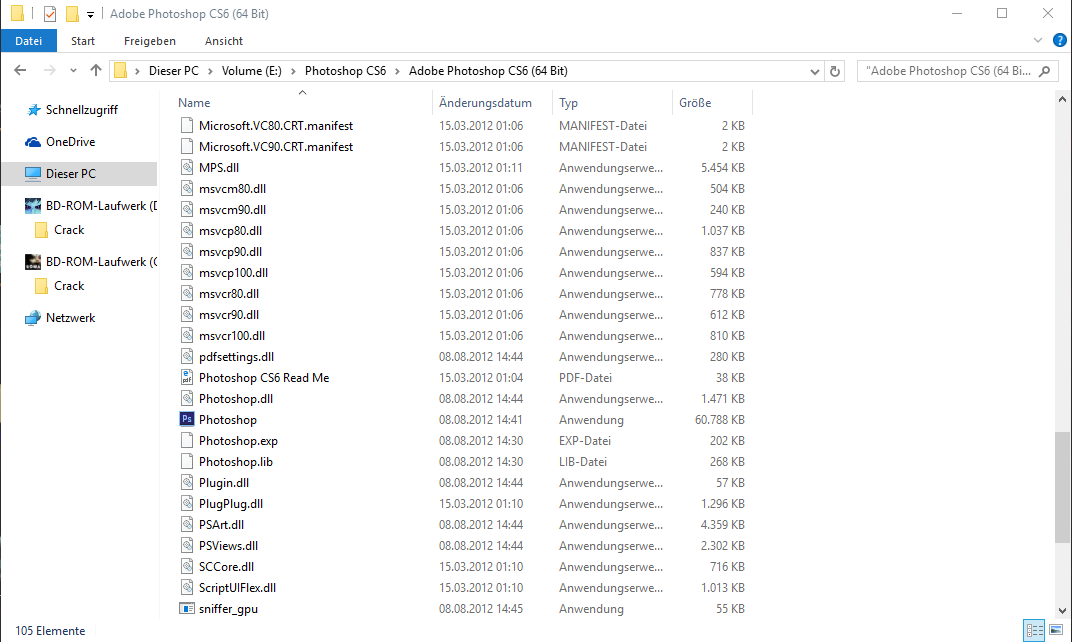This screenshot has height=642, width=1072.
Task: Open the Ansicht ribbon tab
Action: pos(224,41)
